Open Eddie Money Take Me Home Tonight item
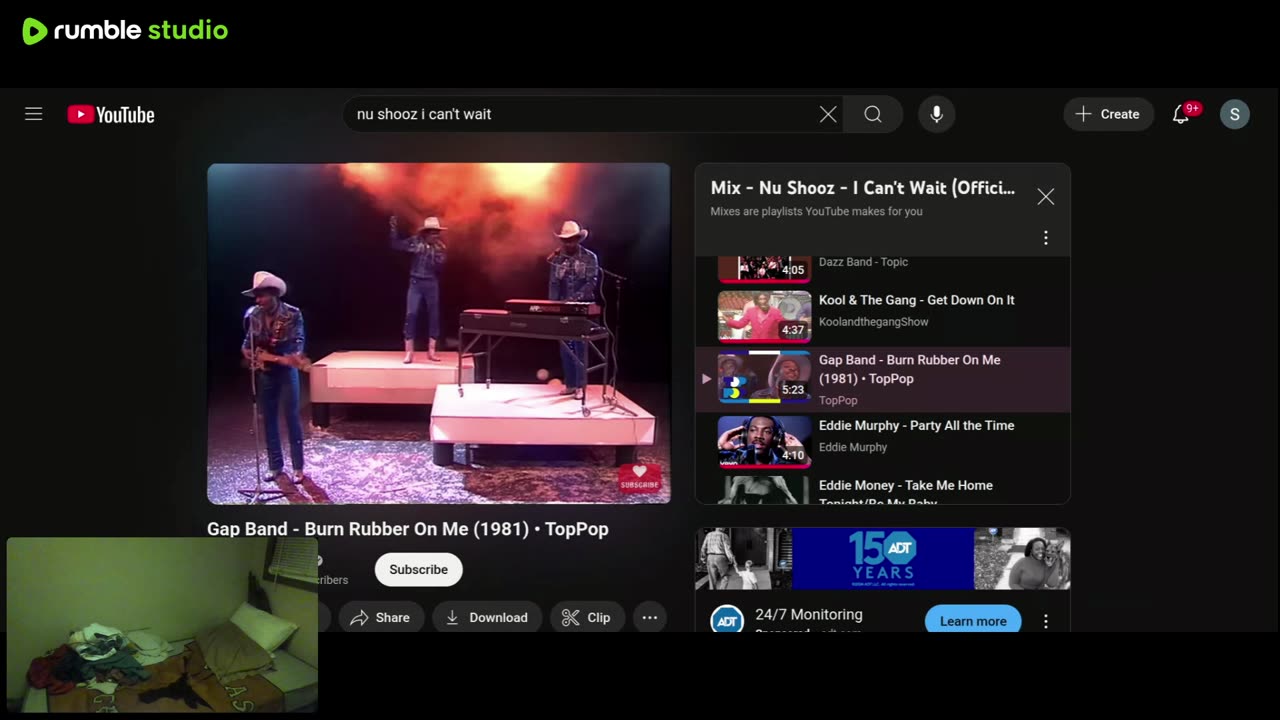 [x=882, y=489]
